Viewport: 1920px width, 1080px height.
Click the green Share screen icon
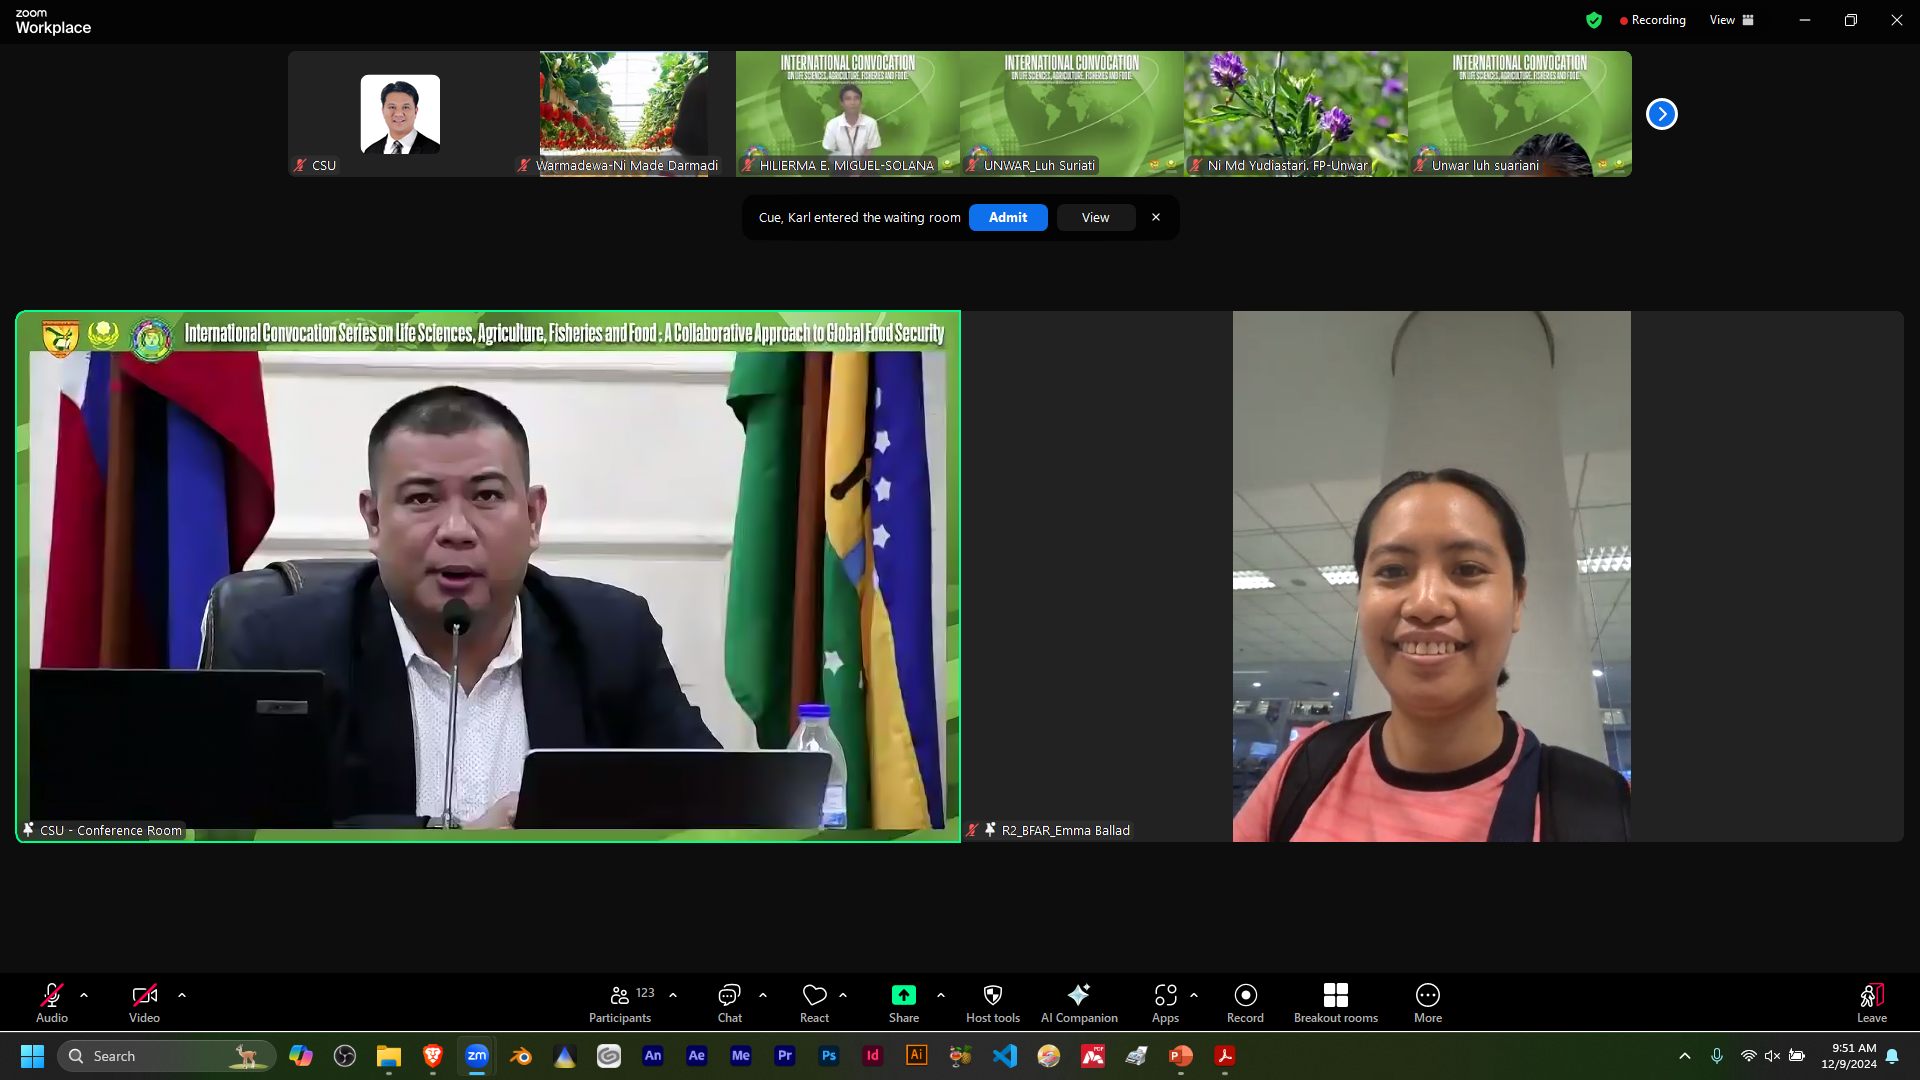(903, 996)
